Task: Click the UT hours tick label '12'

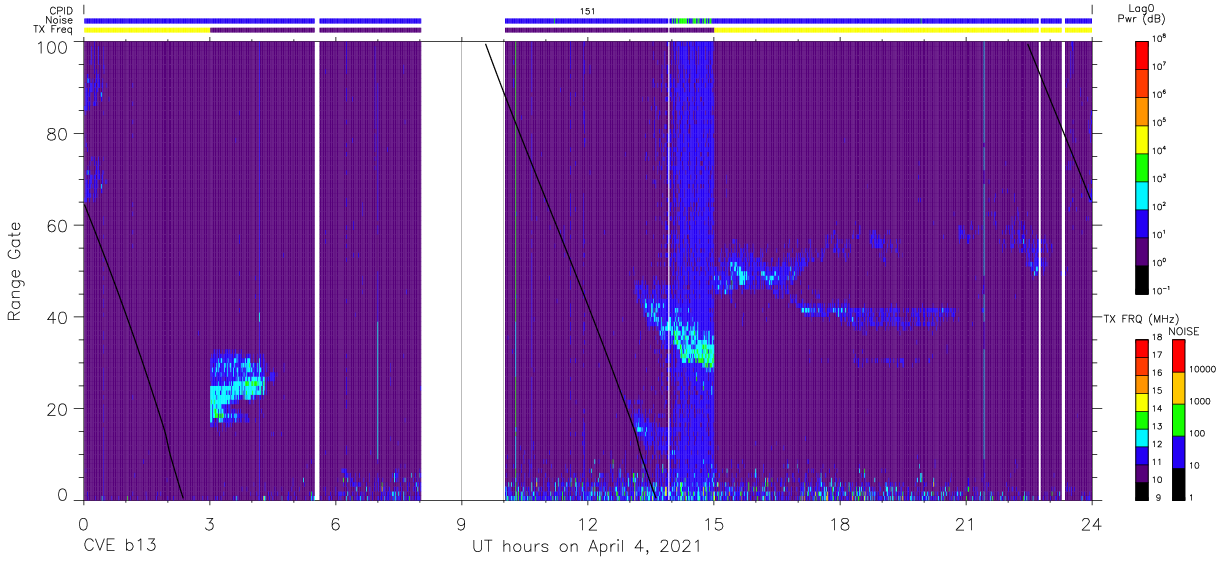Action: [587, 523]
